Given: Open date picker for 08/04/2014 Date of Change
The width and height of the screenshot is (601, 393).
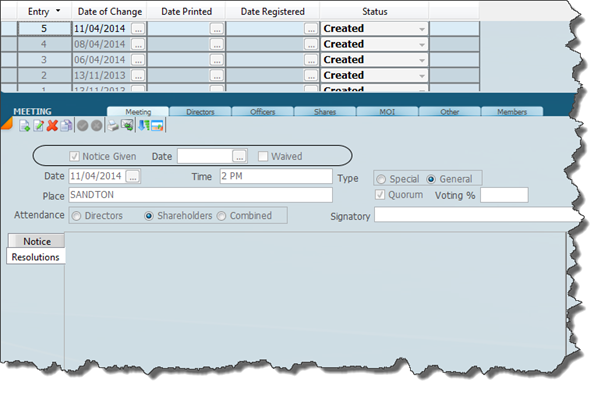Looking at the screenshot, I should [138, 44].
